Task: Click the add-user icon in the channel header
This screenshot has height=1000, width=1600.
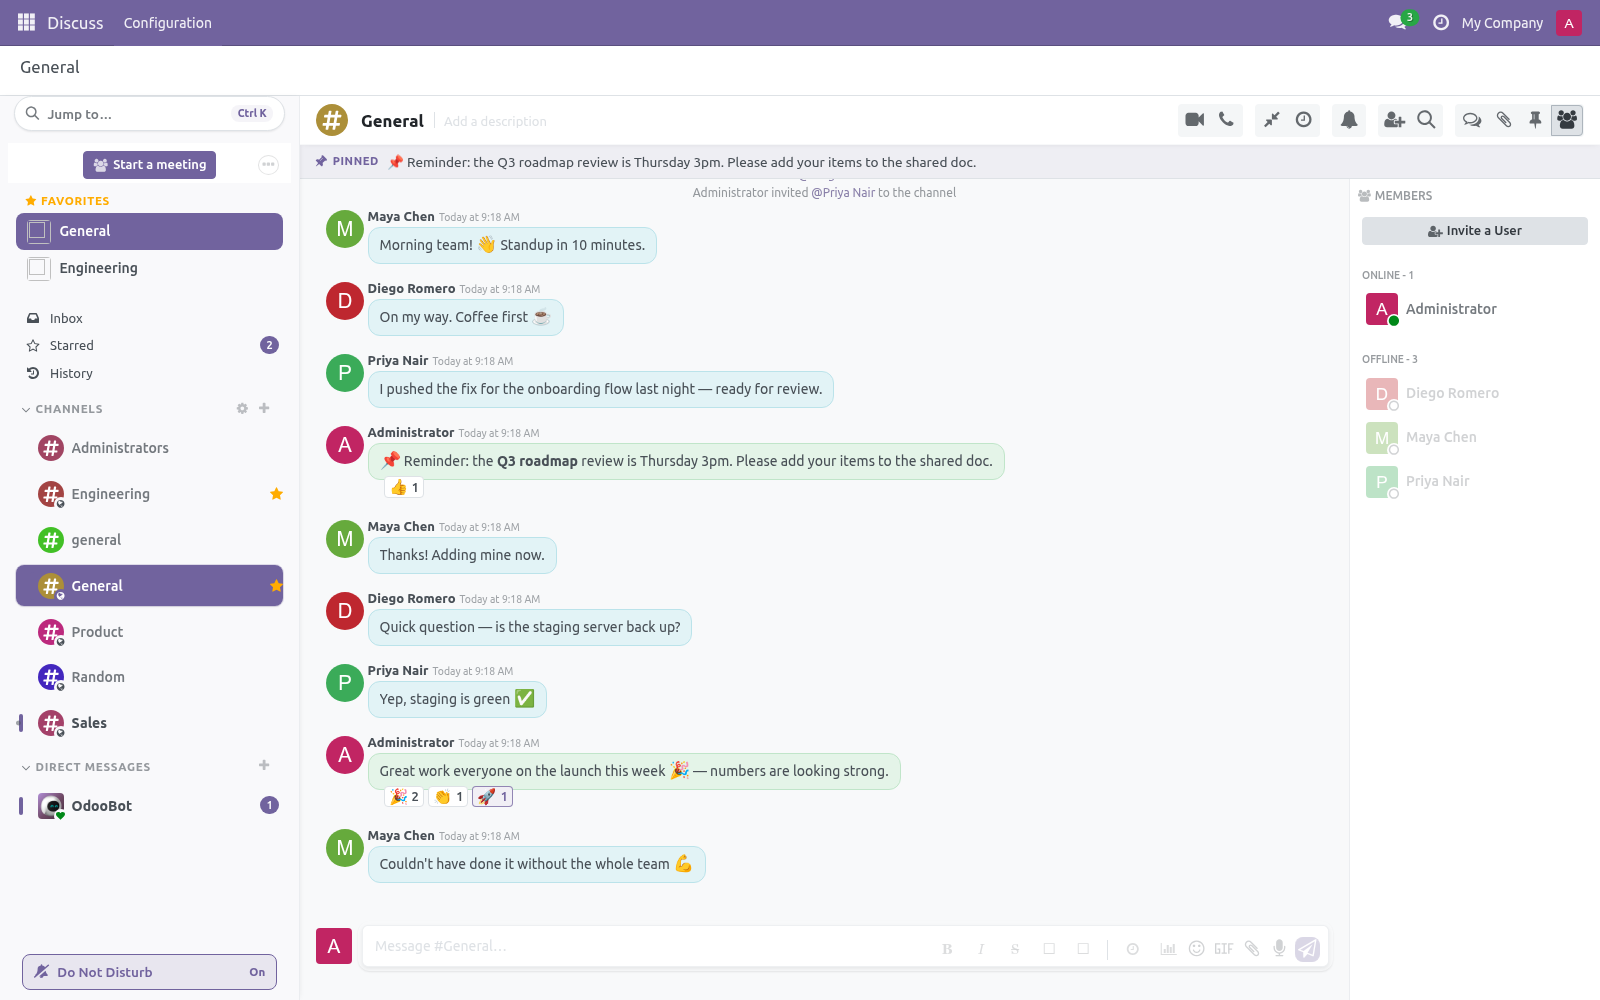Action: coord(1394,120)
